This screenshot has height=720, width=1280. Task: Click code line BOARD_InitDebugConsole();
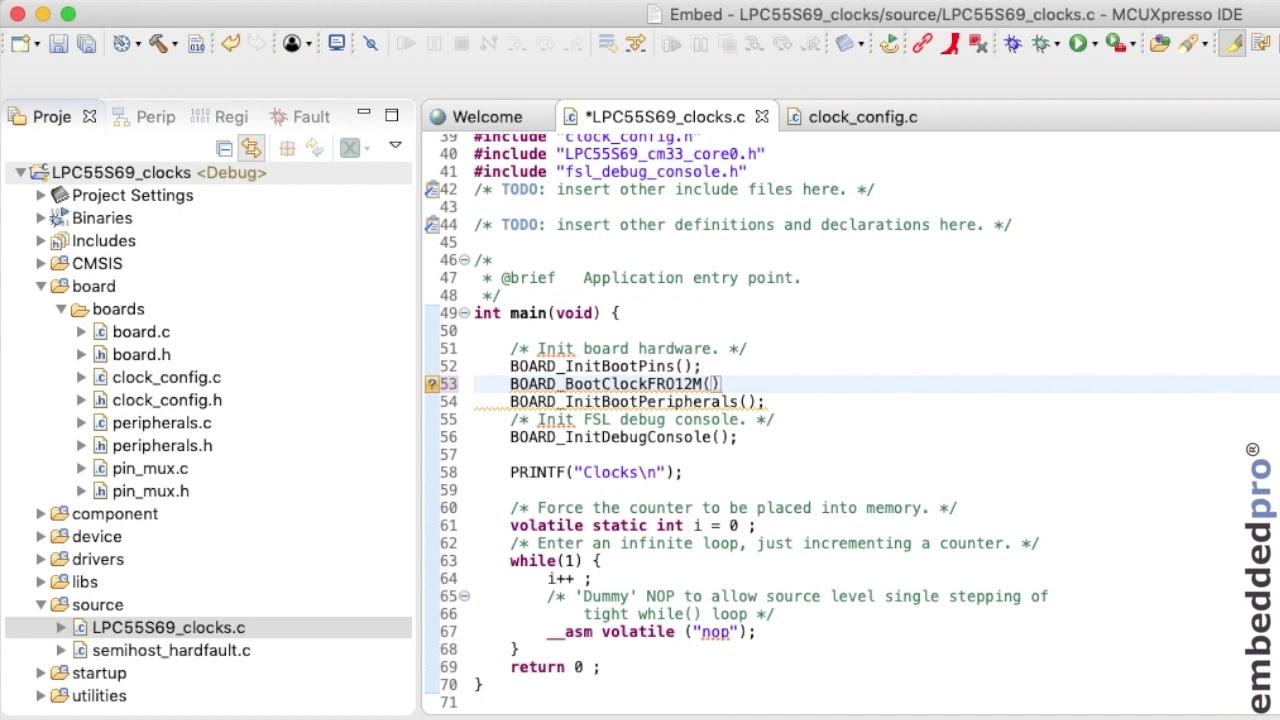click(623, 437)
